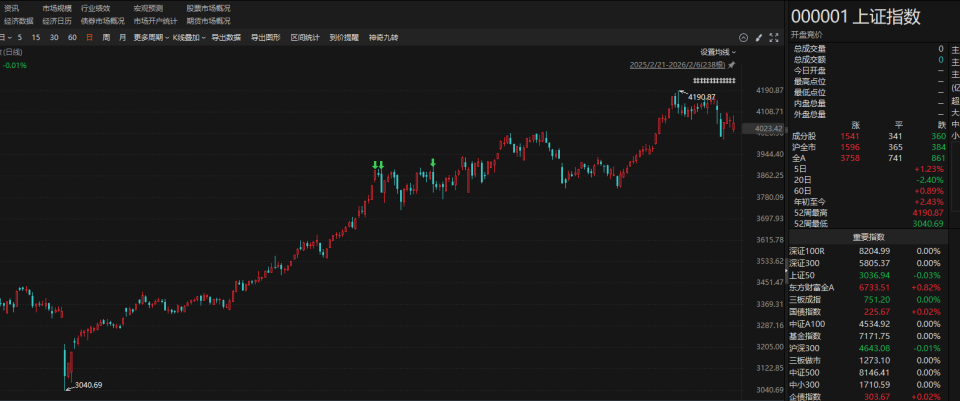Select the 30-minute period
This screenshot has height=401, width=960.
(54, 37)
